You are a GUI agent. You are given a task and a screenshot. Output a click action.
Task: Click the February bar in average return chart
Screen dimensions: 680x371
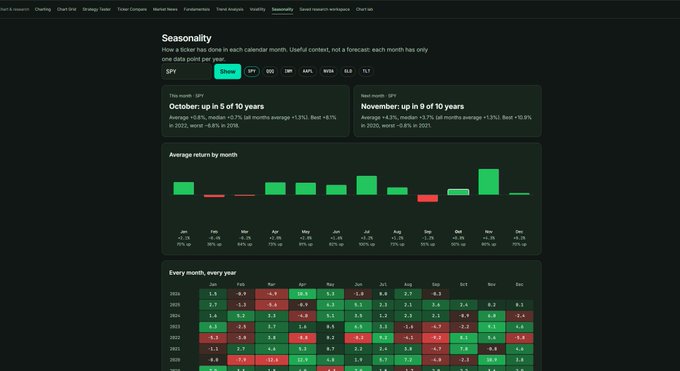click(214, 196)
